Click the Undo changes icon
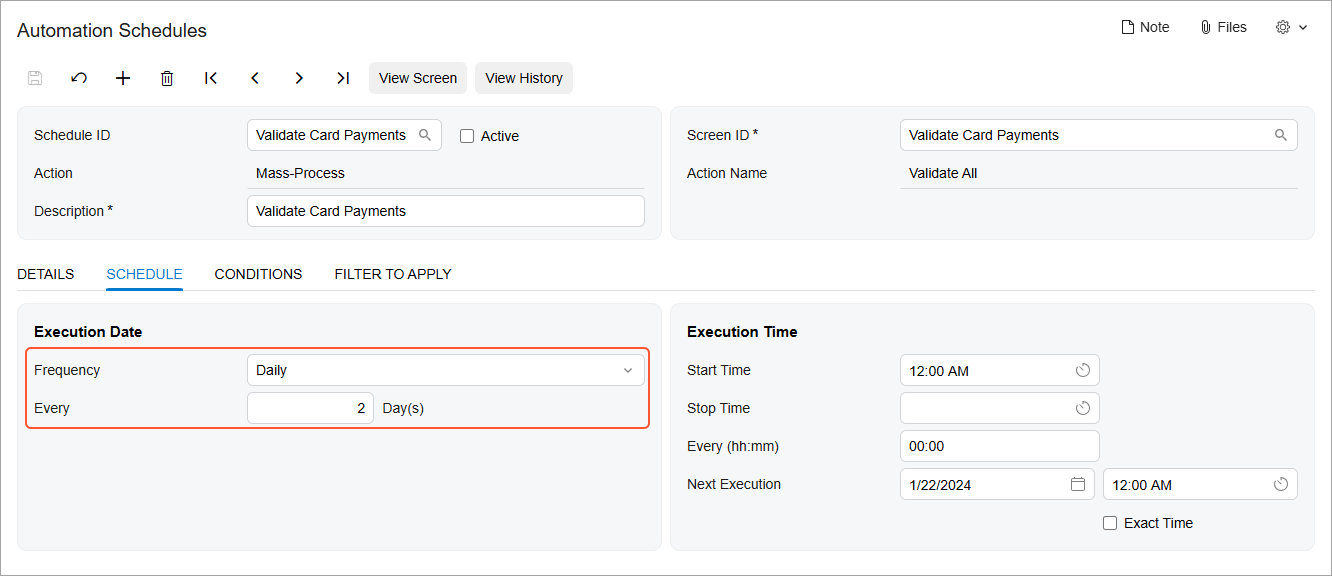 click(x=79, y=78)
